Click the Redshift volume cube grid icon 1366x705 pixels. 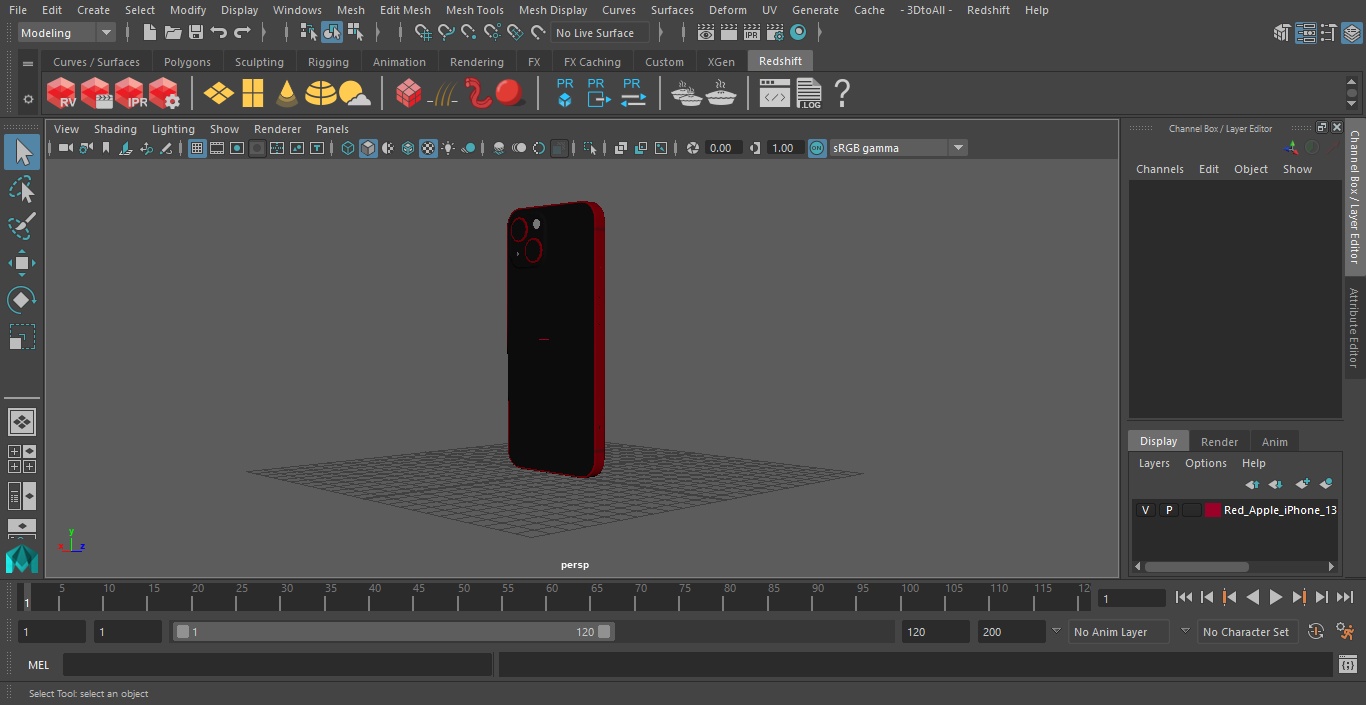pyautogui.click(x=408, y=94)
